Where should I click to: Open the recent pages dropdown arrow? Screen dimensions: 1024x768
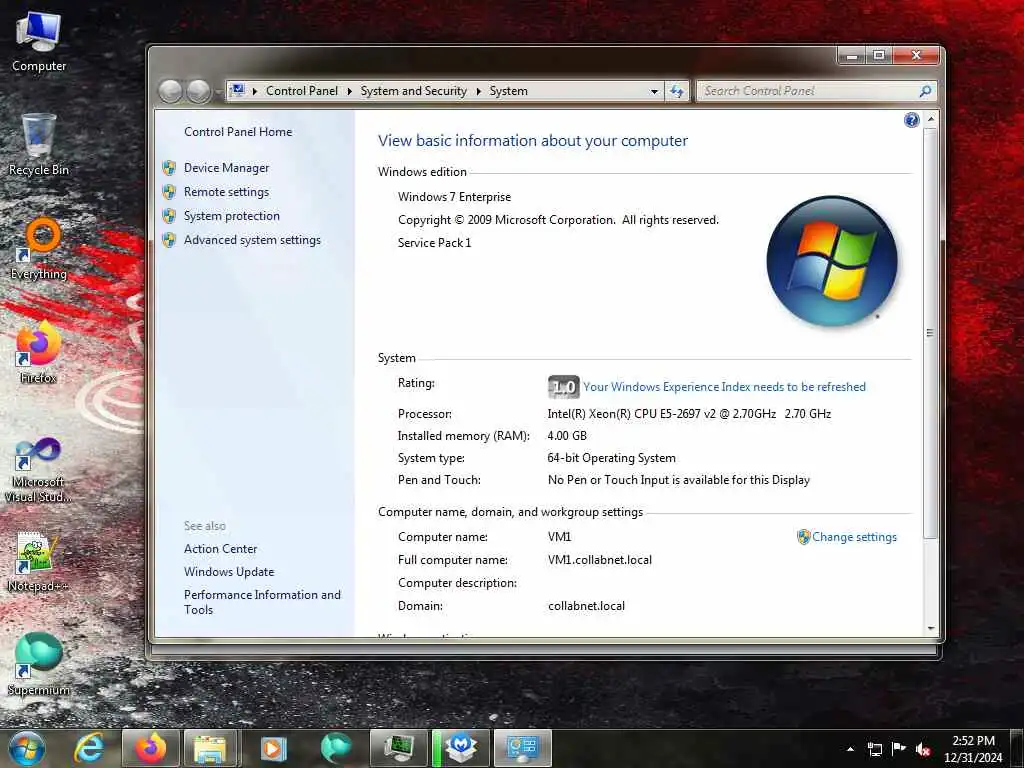pos(218,92)
